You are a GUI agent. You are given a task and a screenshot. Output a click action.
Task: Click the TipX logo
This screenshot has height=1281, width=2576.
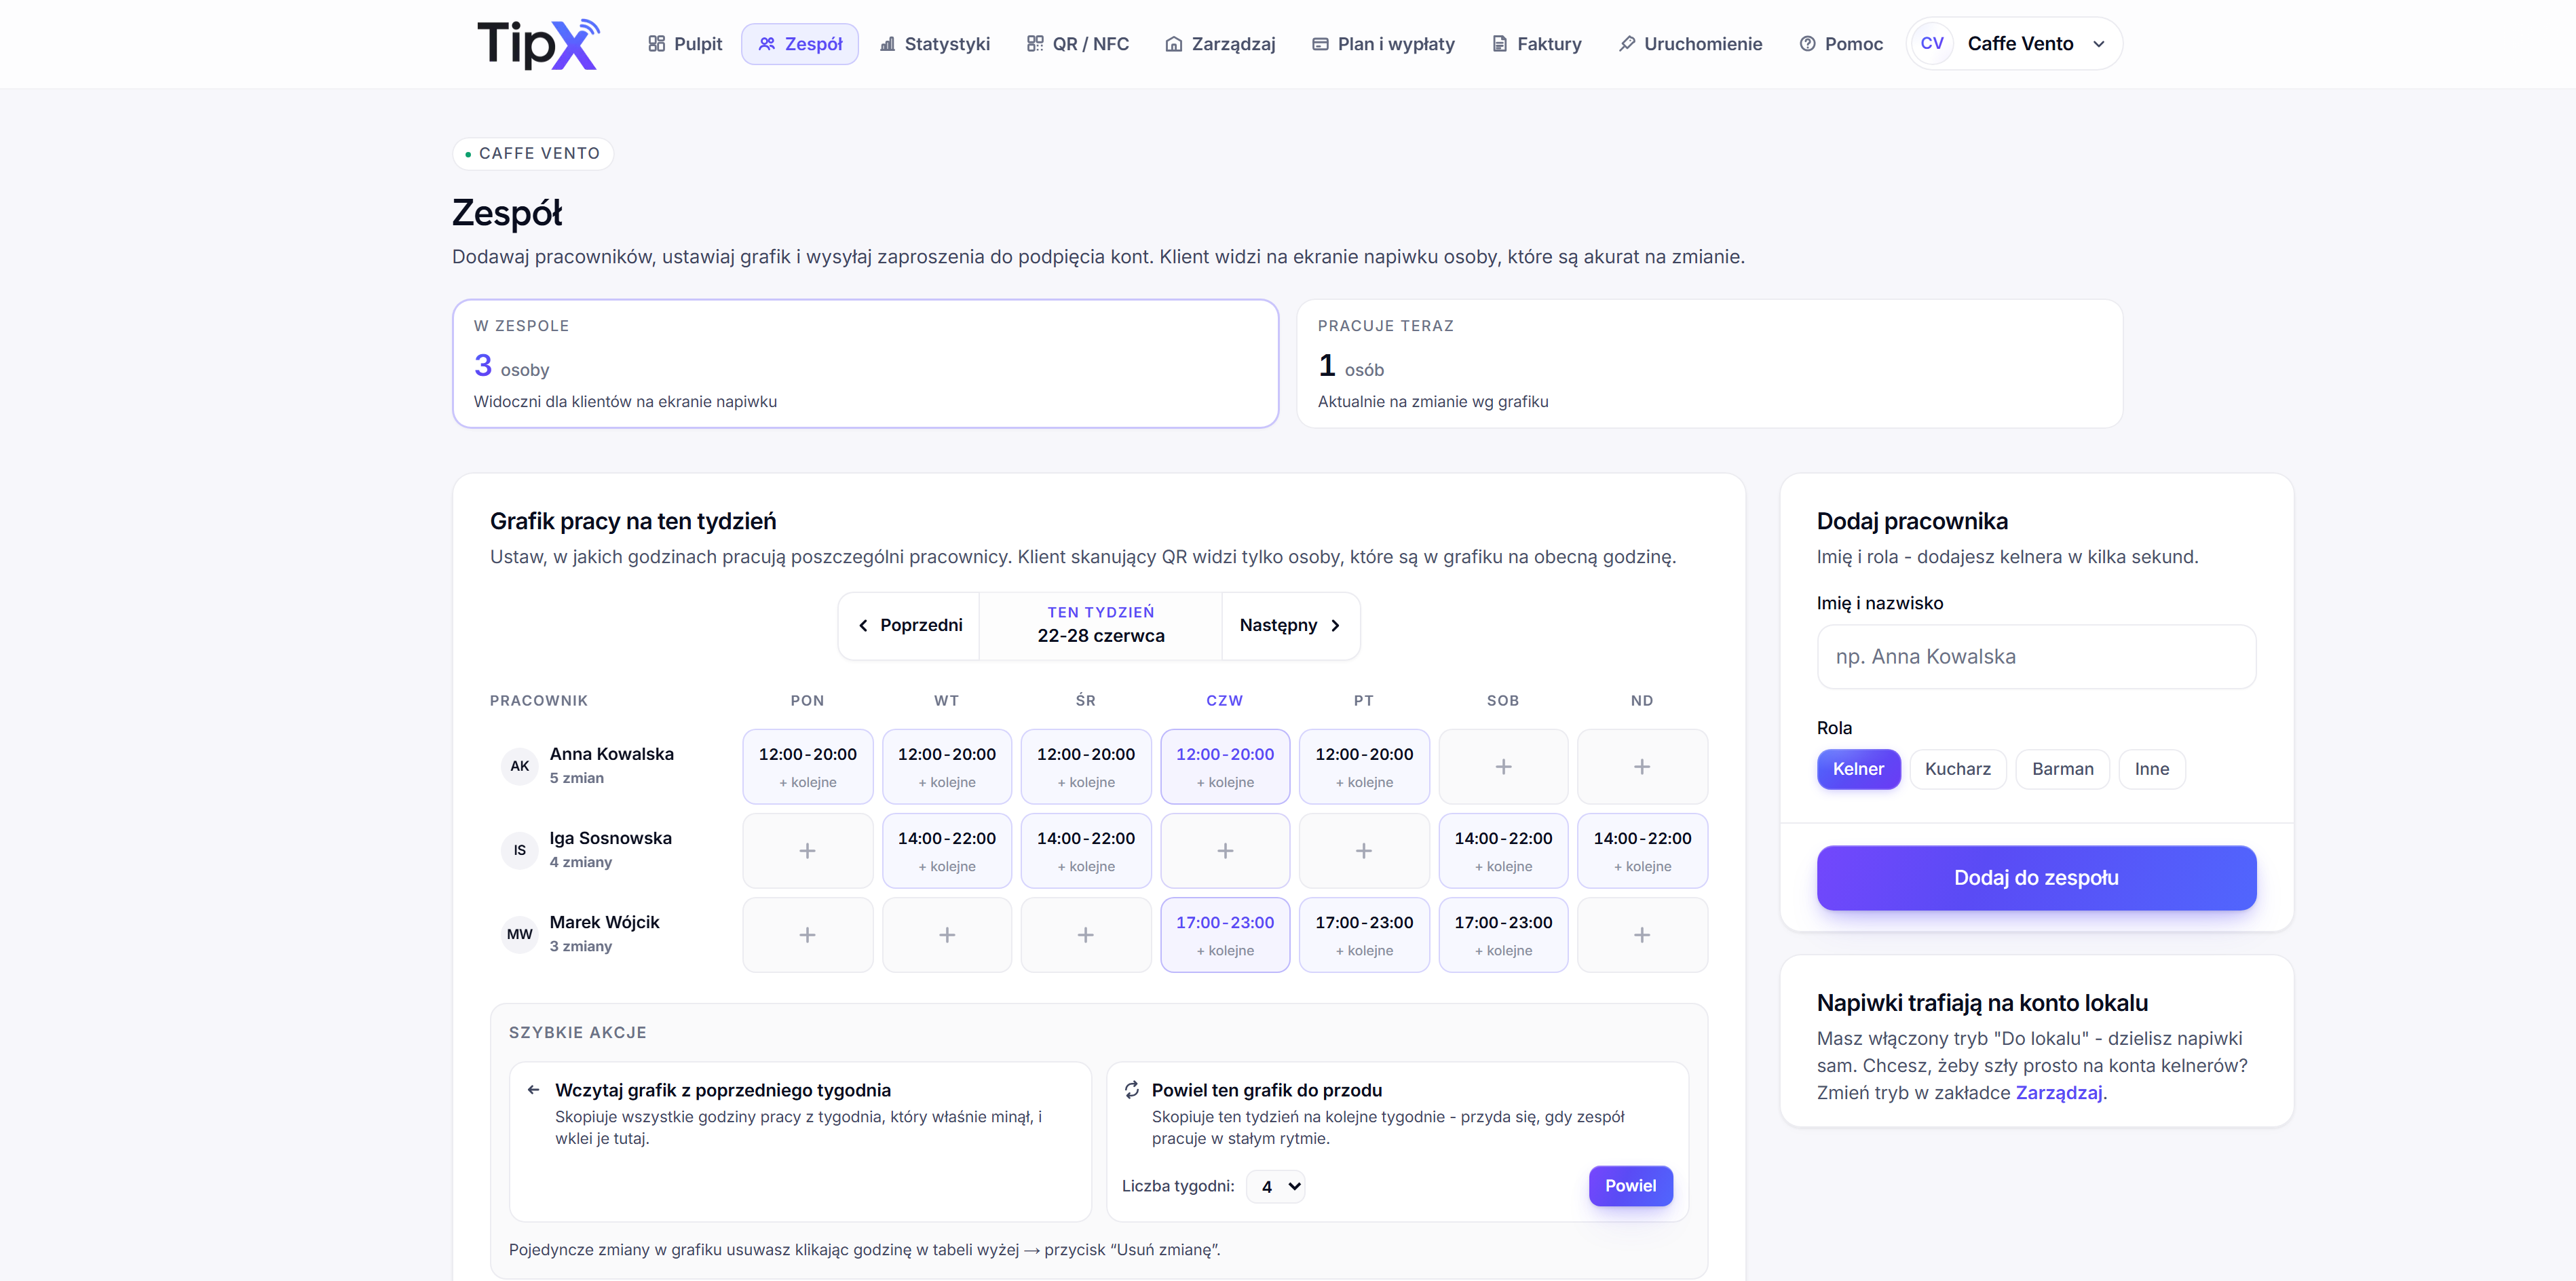tap(538, 44)
